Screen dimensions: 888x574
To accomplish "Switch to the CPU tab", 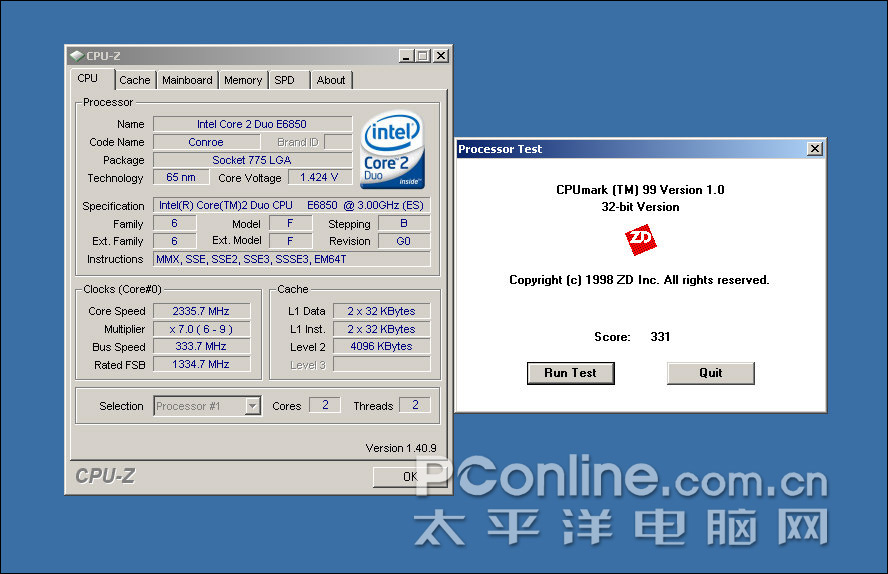I will click(x=88, y=79).
